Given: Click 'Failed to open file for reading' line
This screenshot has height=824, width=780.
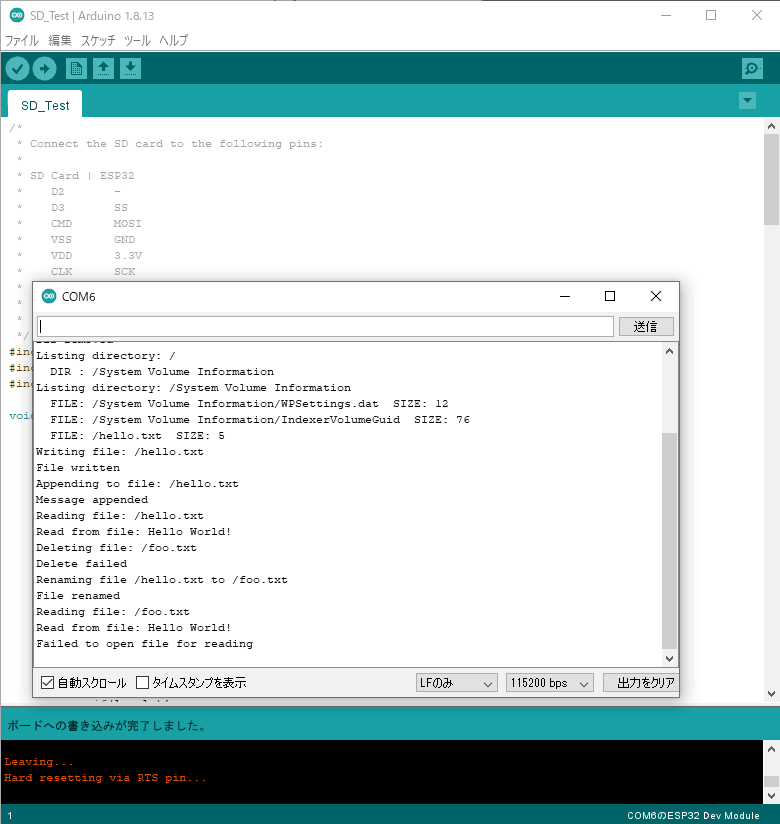Looking at the screenshot, I should click(x=145, y=644).
